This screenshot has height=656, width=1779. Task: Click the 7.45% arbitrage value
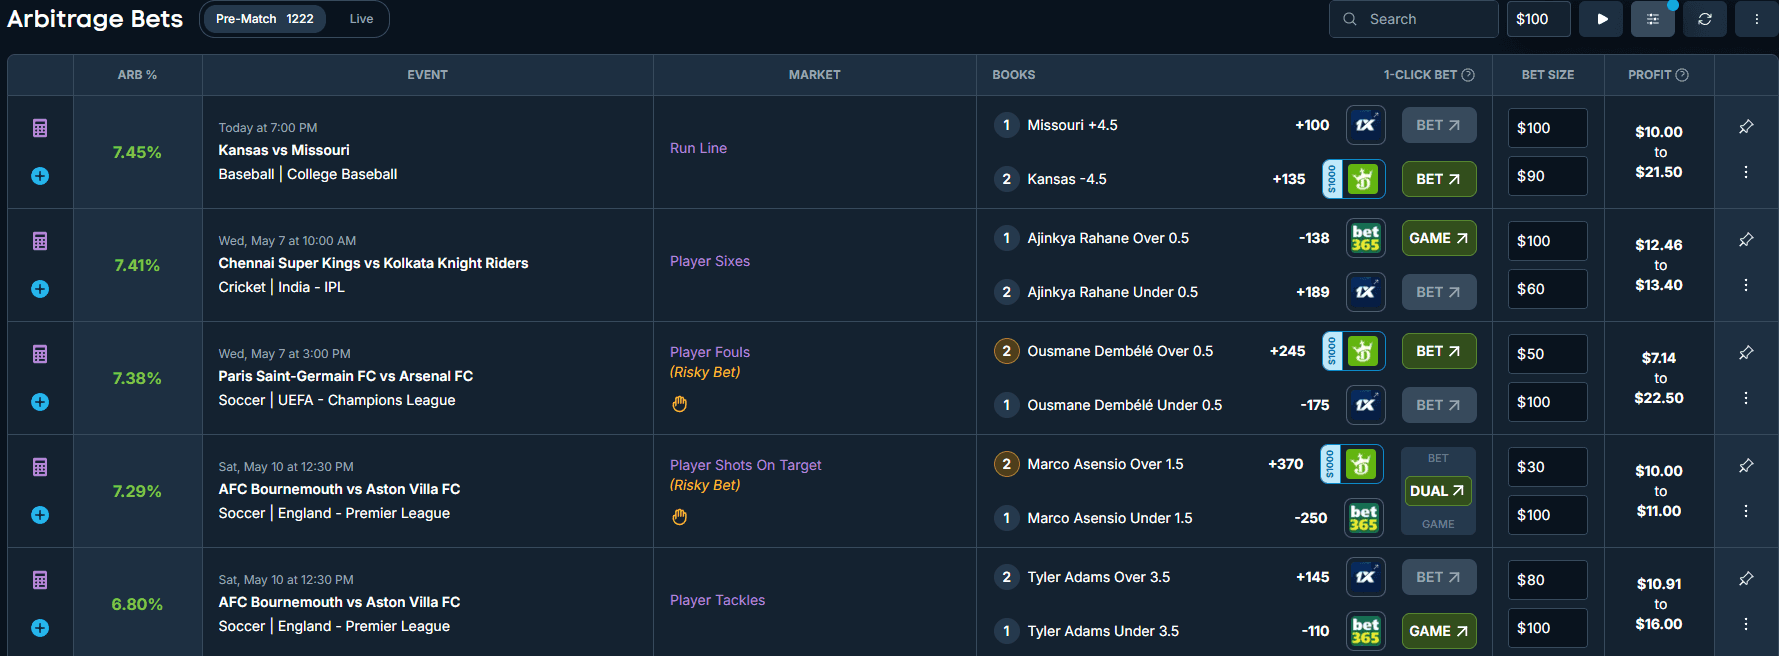click(x=137, y=152)
